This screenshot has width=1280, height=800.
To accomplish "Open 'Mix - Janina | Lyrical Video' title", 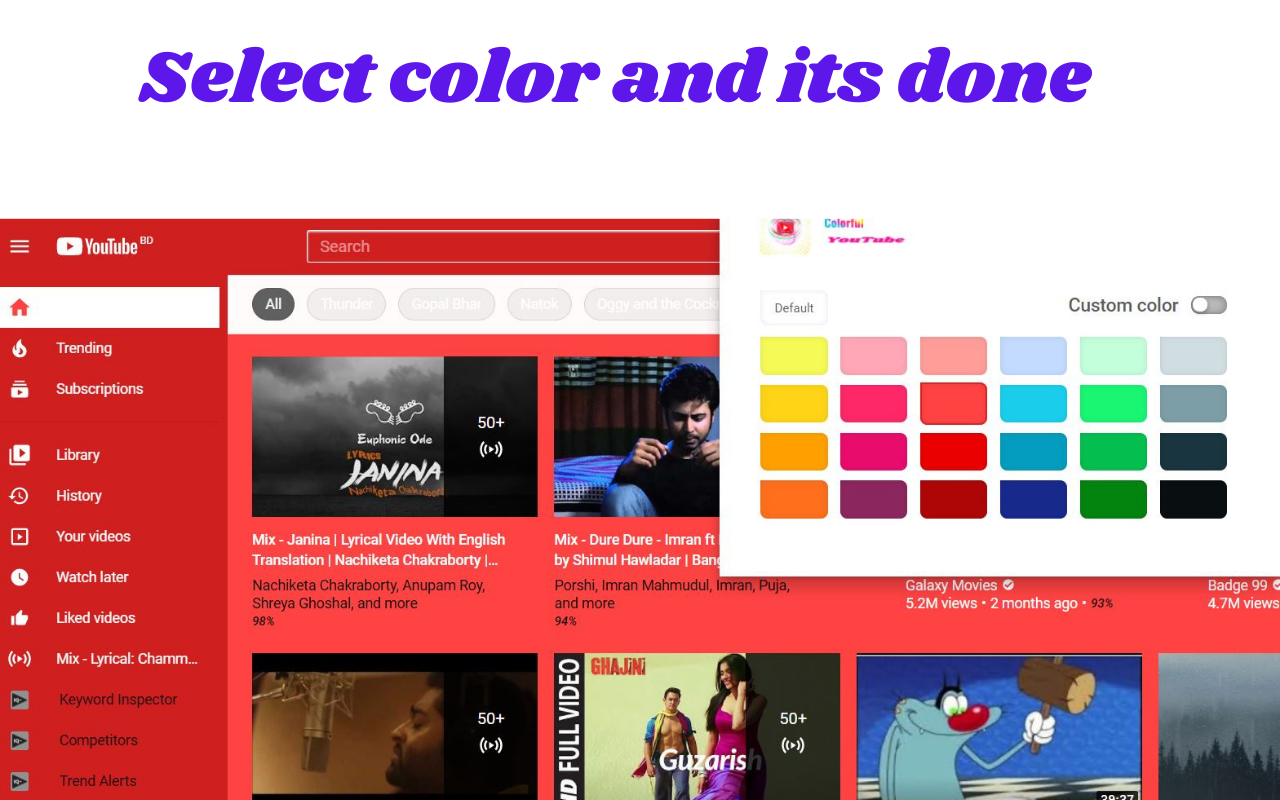I will tap(379, 550).
